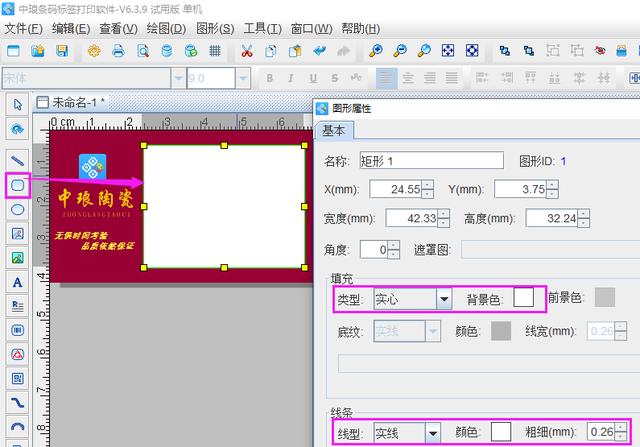640x447 pixels.
Task: Open existing file toolbar icon
Action: 38,51
